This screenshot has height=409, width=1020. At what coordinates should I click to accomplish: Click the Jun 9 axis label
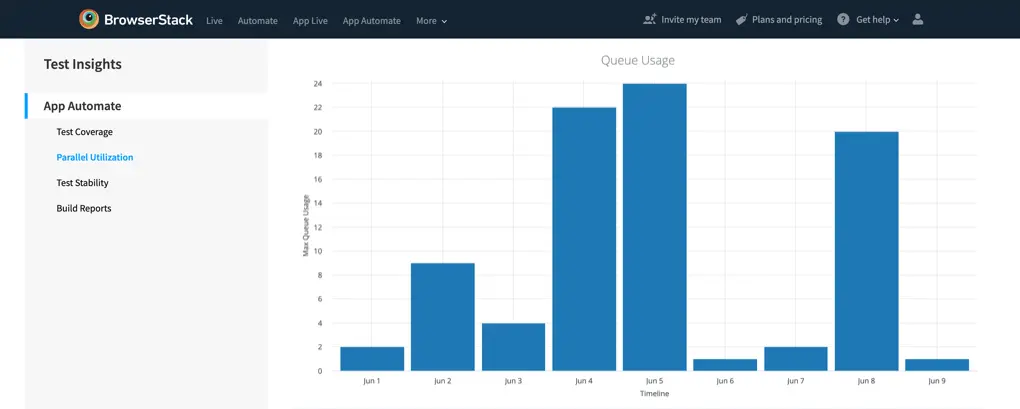(937, 381)
